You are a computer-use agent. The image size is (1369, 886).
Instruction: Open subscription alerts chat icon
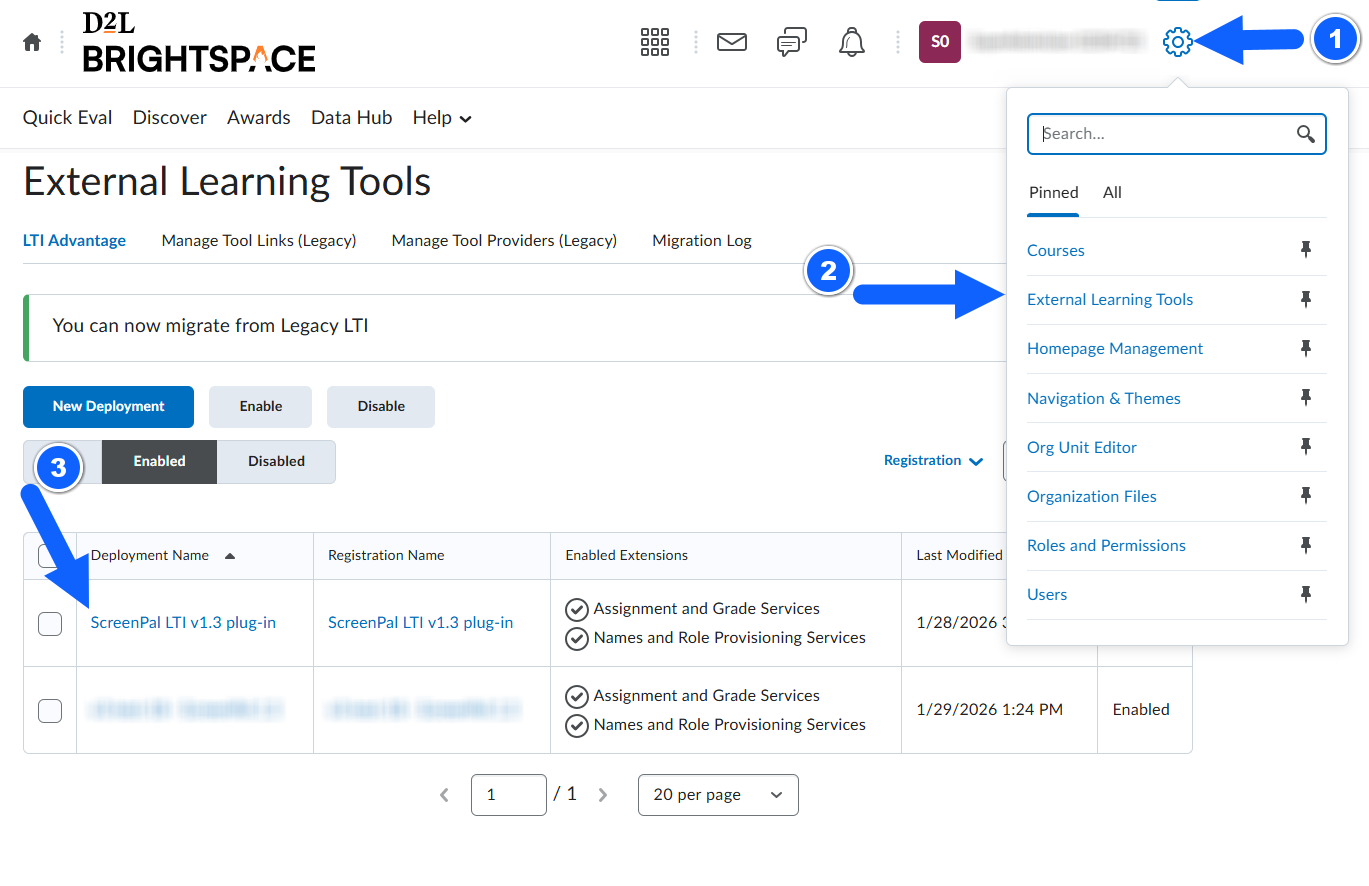point(791,43)
